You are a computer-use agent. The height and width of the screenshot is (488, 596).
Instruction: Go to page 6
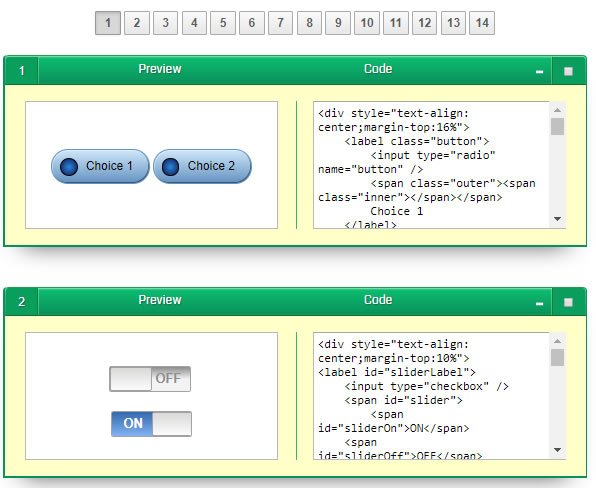coord(252,23)
